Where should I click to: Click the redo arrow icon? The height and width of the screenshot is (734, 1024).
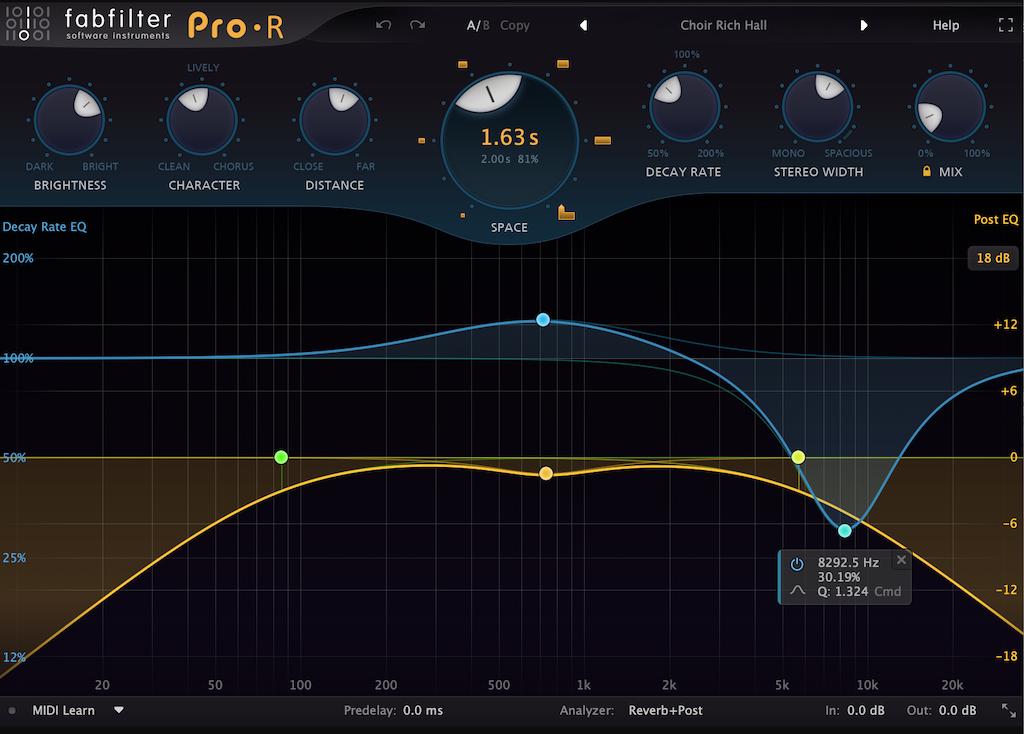[417, 25]
